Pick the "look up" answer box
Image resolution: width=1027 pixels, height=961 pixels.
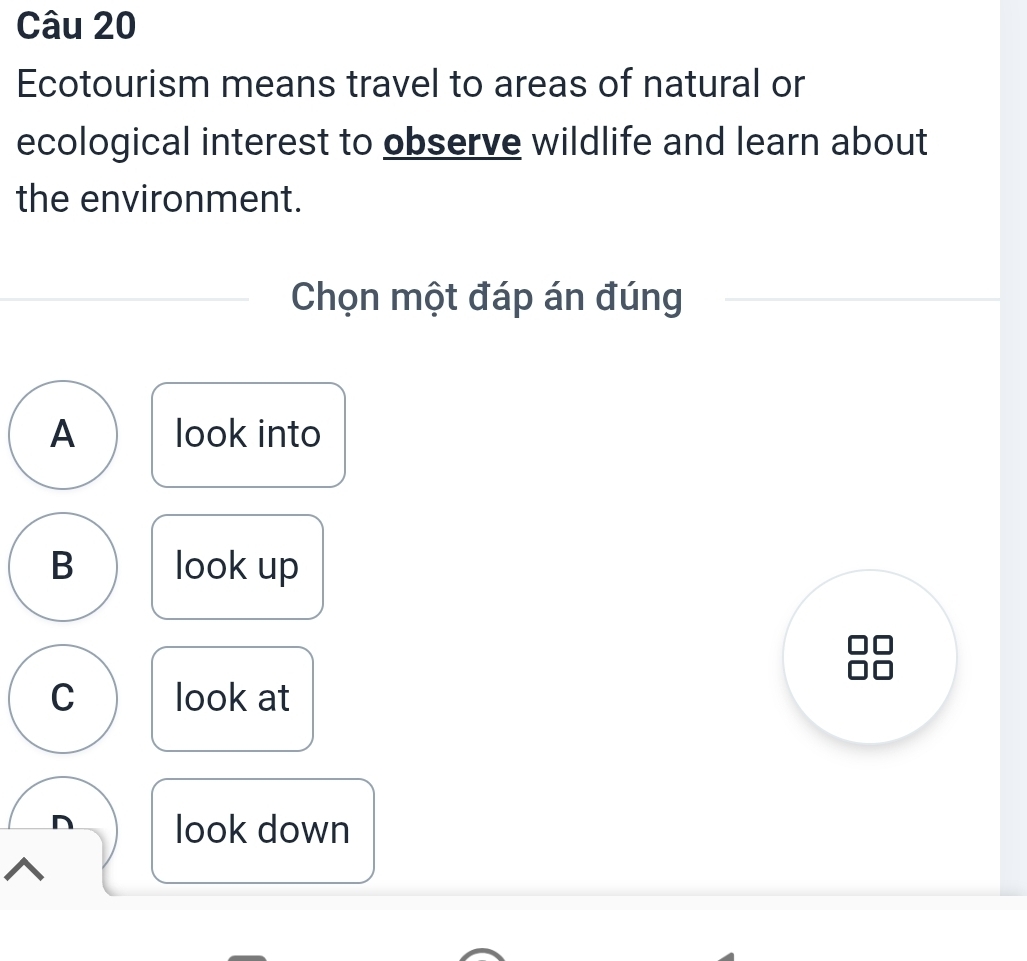point(237,567)
